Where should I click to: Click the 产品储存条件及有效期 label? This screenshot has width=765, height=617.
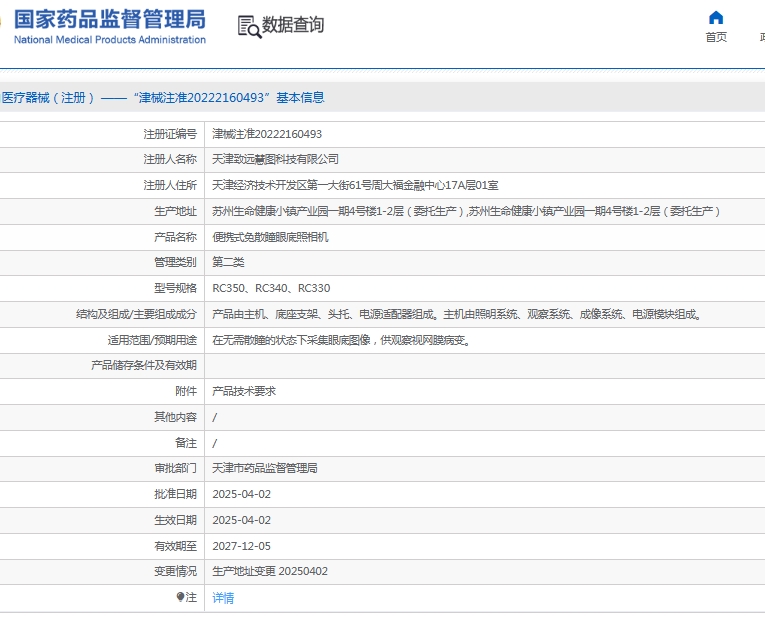pos(144,365)
